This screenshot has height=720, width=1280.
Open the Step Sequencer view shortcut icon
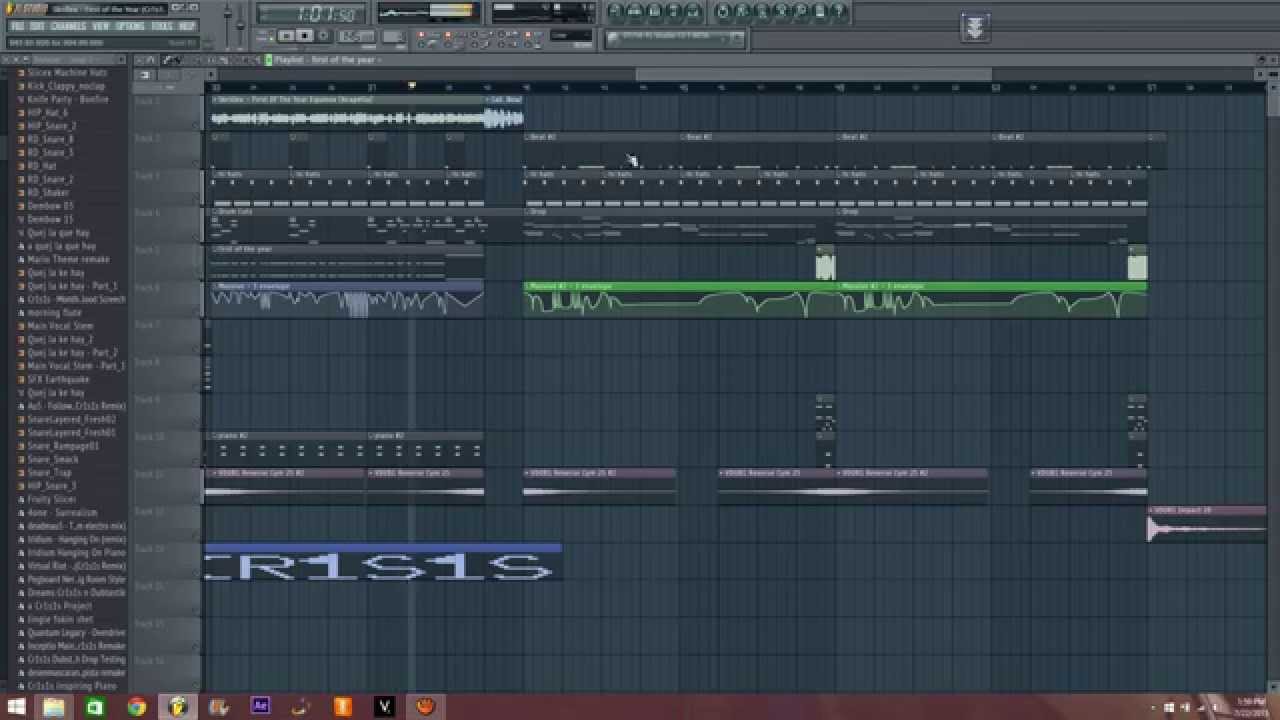point(635,12)
